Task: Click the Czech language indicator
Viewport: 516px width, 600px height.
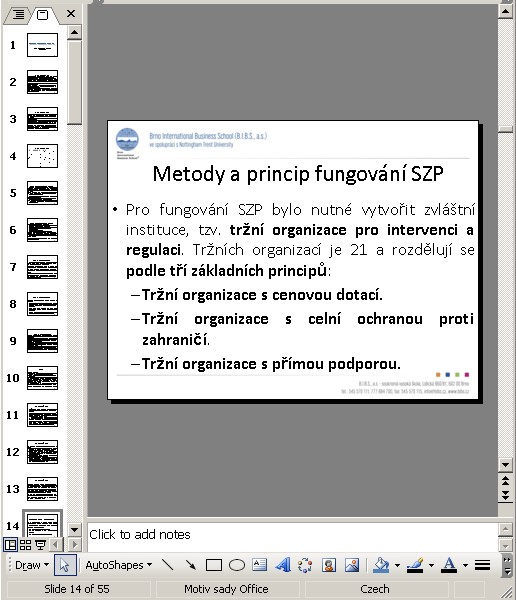Action: pos(375,589)
